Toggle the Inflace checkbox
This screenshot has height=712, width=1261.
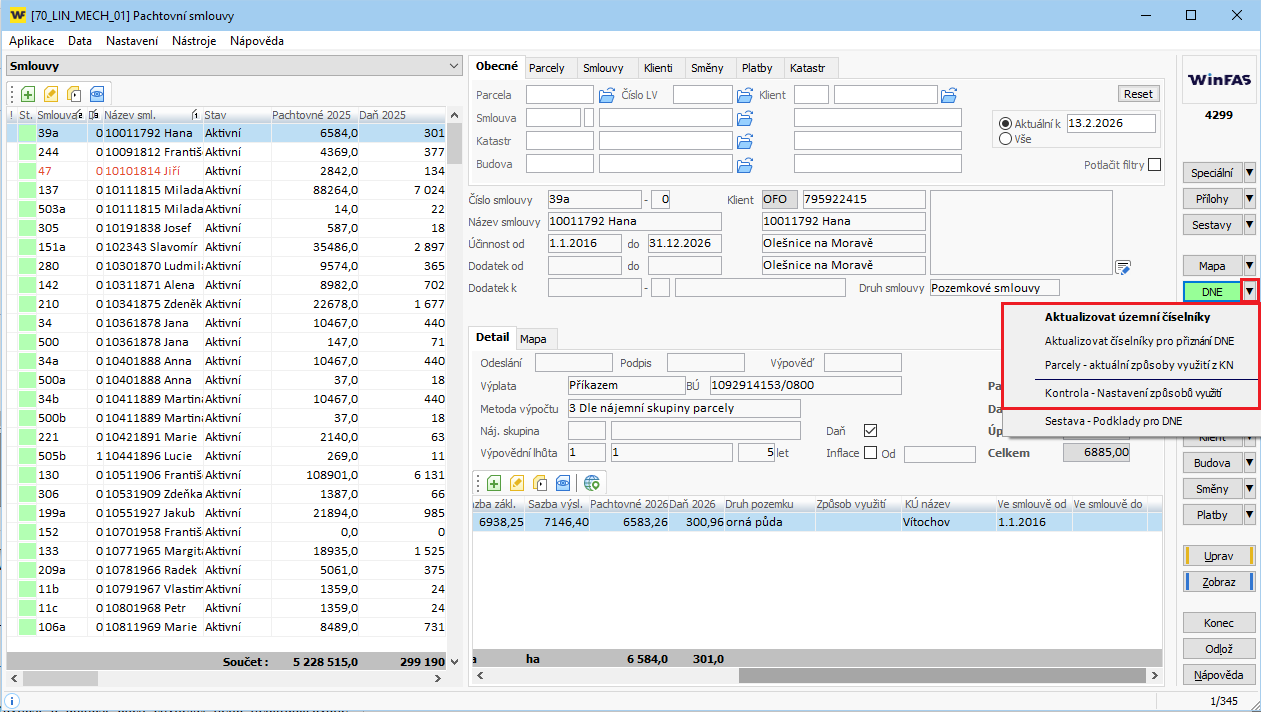coord(870,453)
